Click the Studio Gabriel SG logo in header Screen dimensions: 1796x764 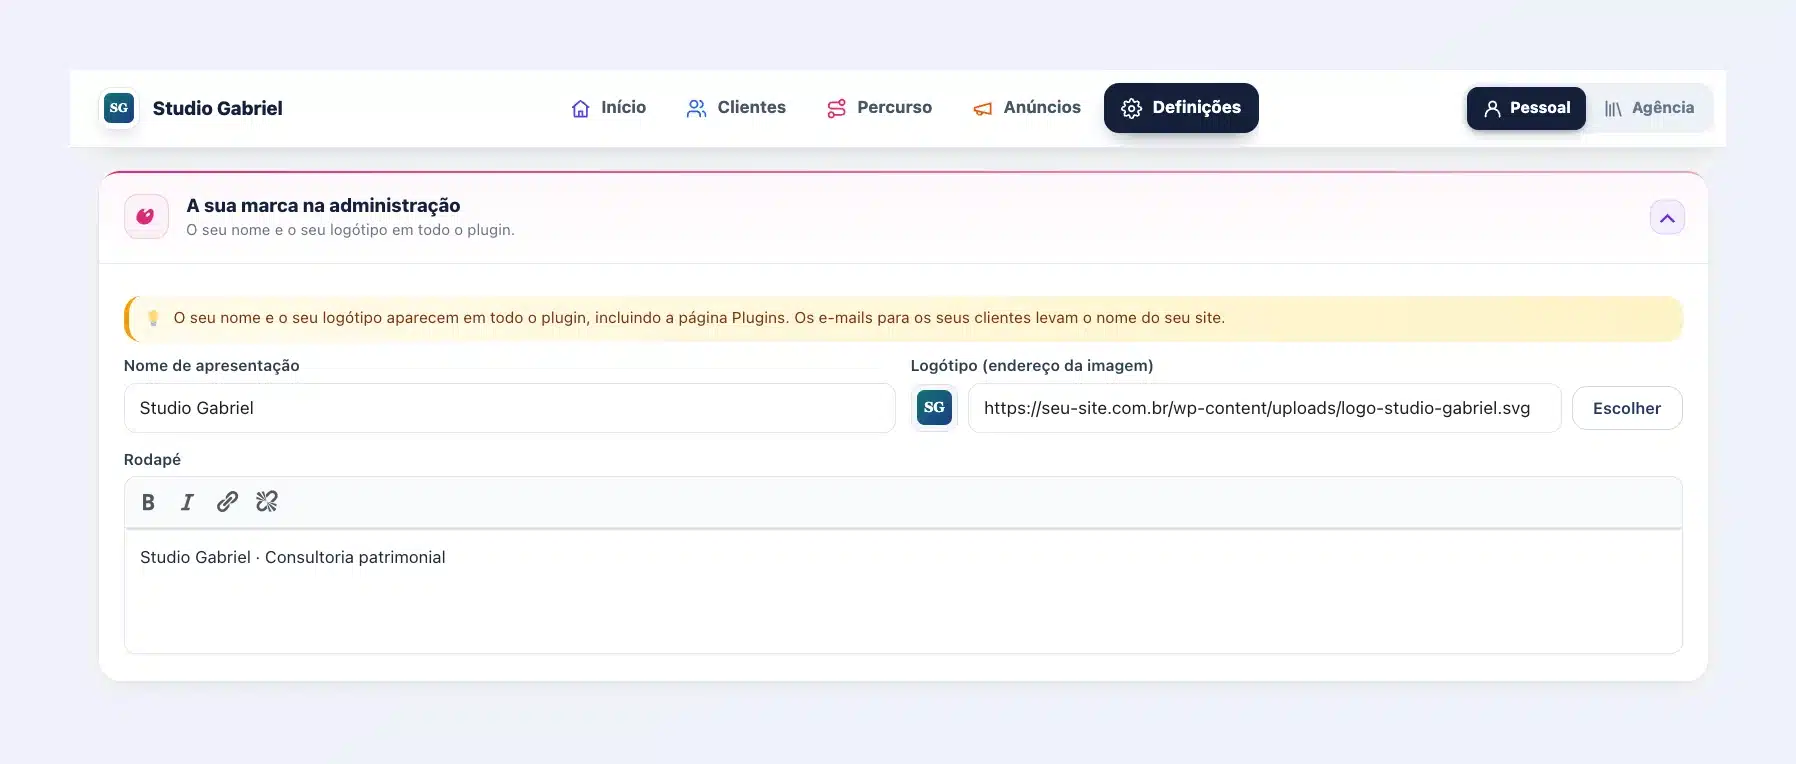click(119, 108)
